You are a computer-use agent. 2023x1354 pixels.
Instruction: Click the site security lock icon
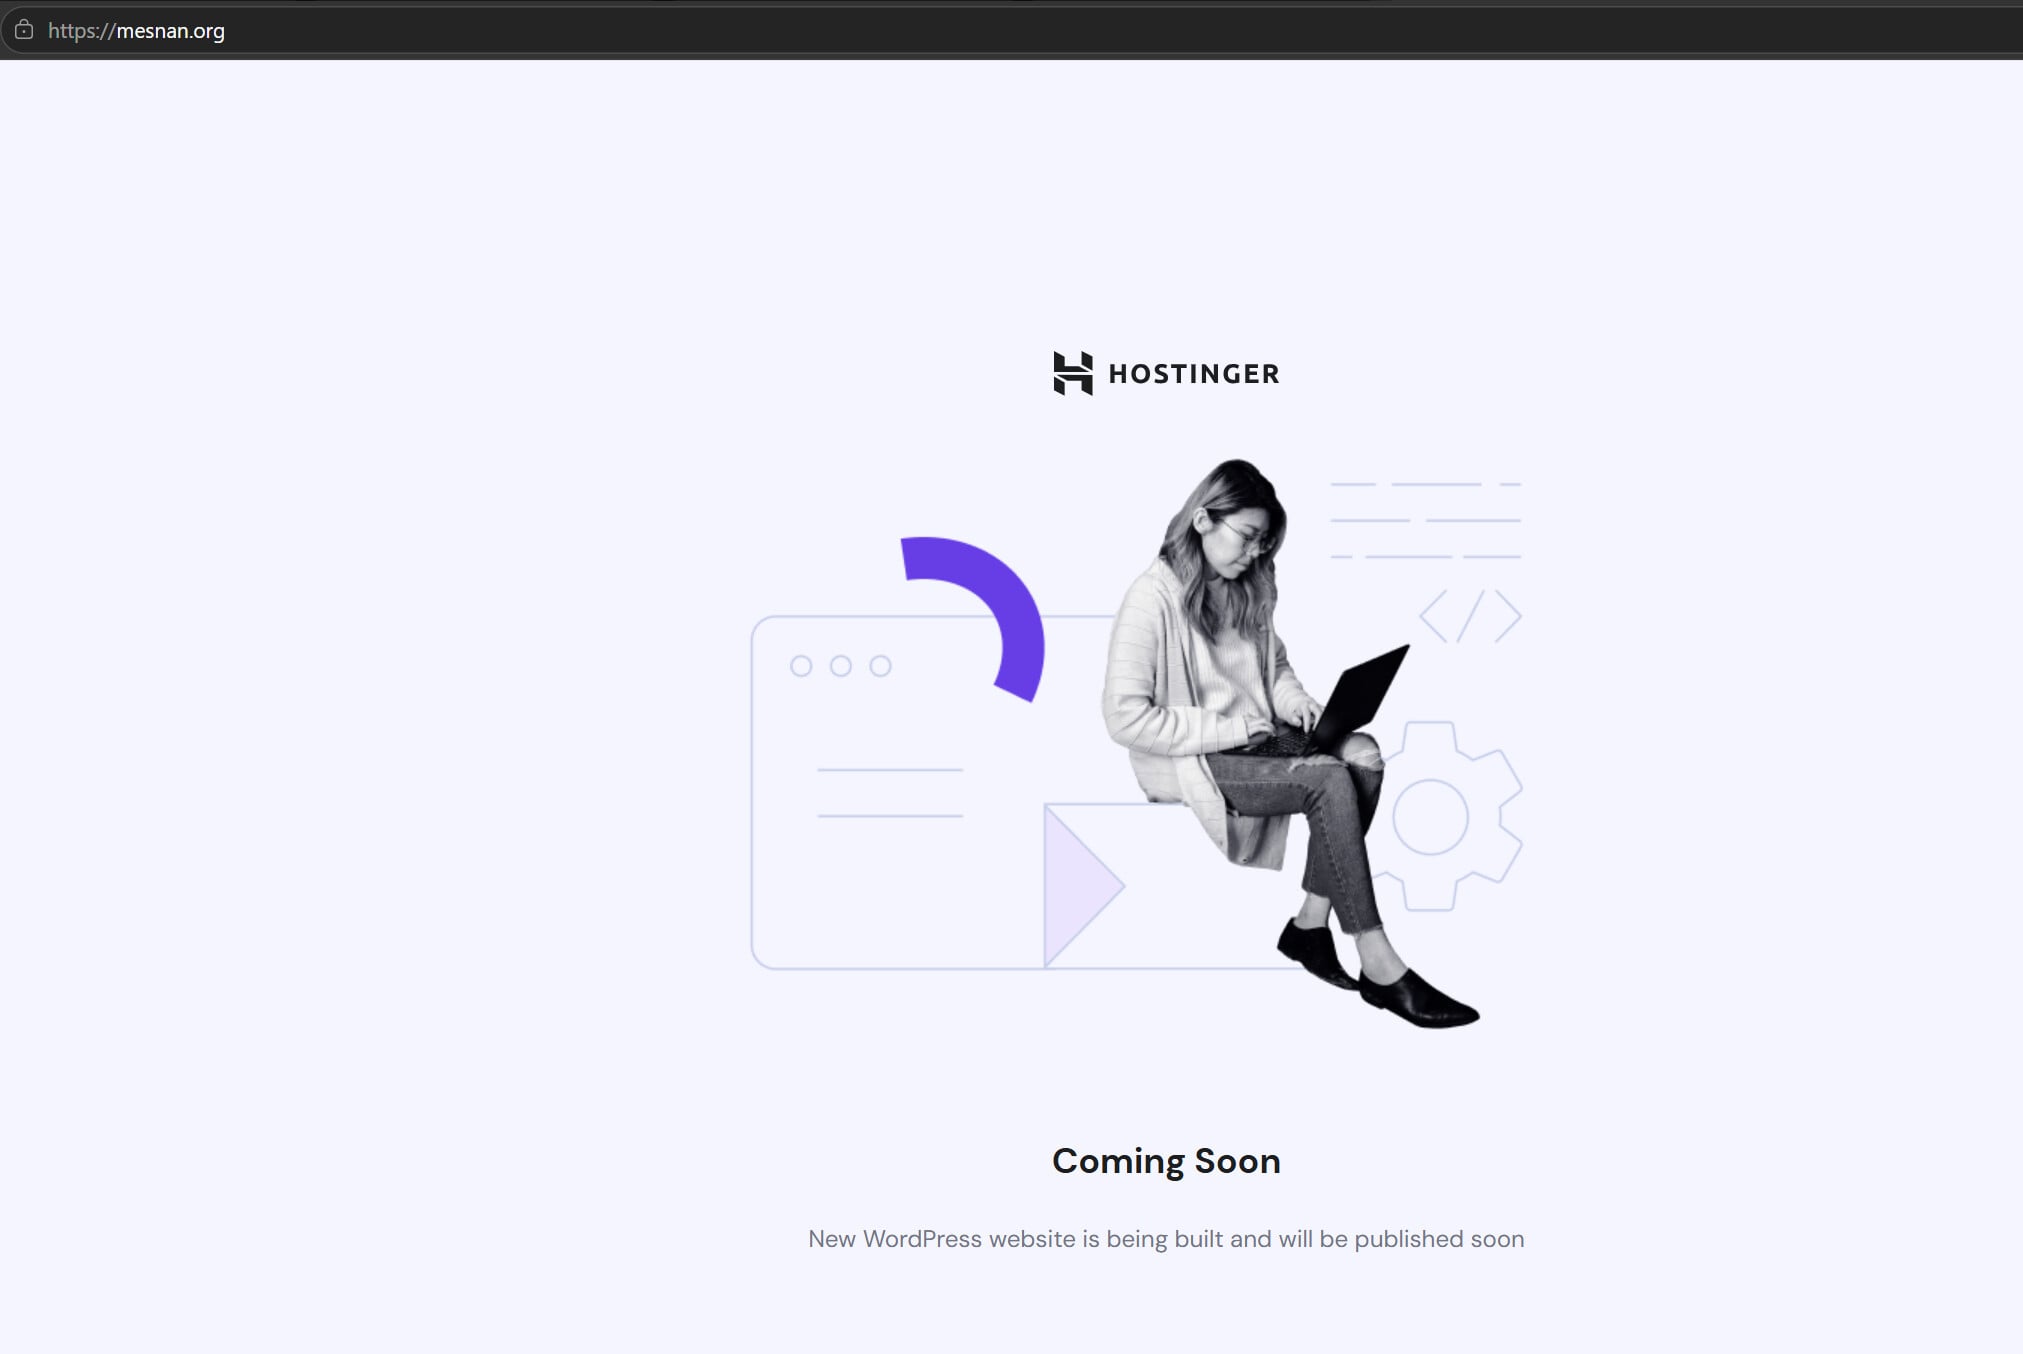(24, 30)
